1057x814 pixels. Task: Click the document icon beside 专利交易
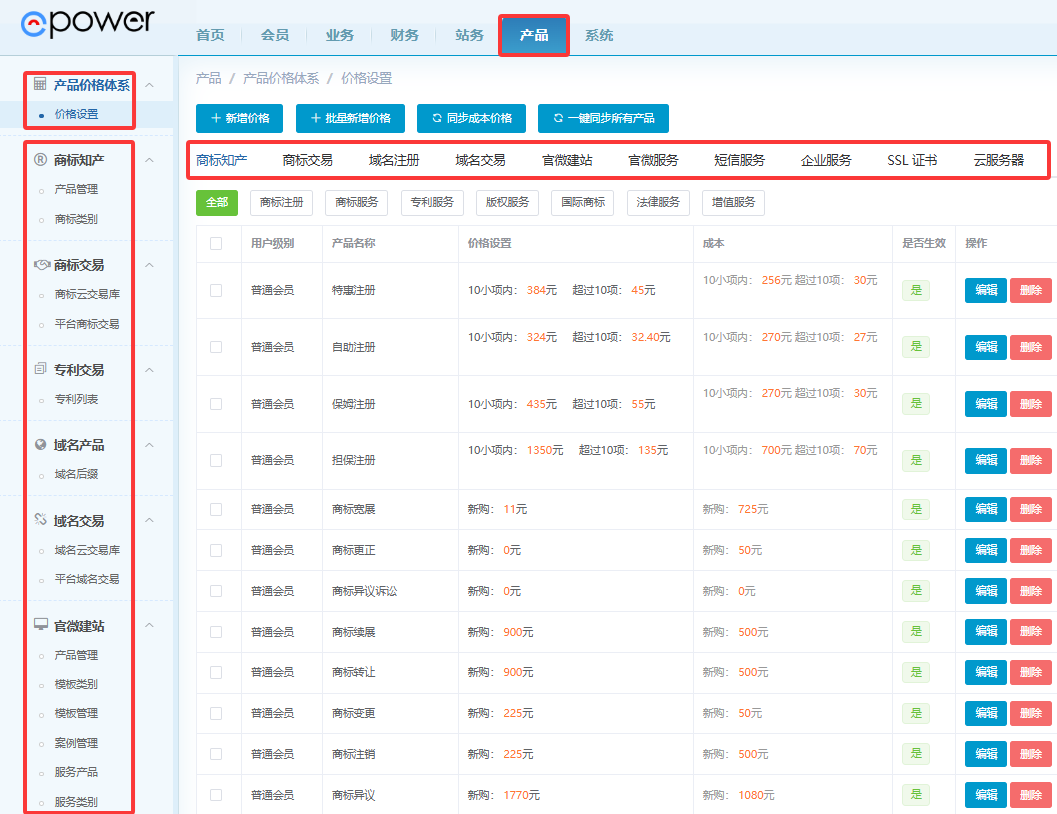pyautogui.click(x=40, y=369)
